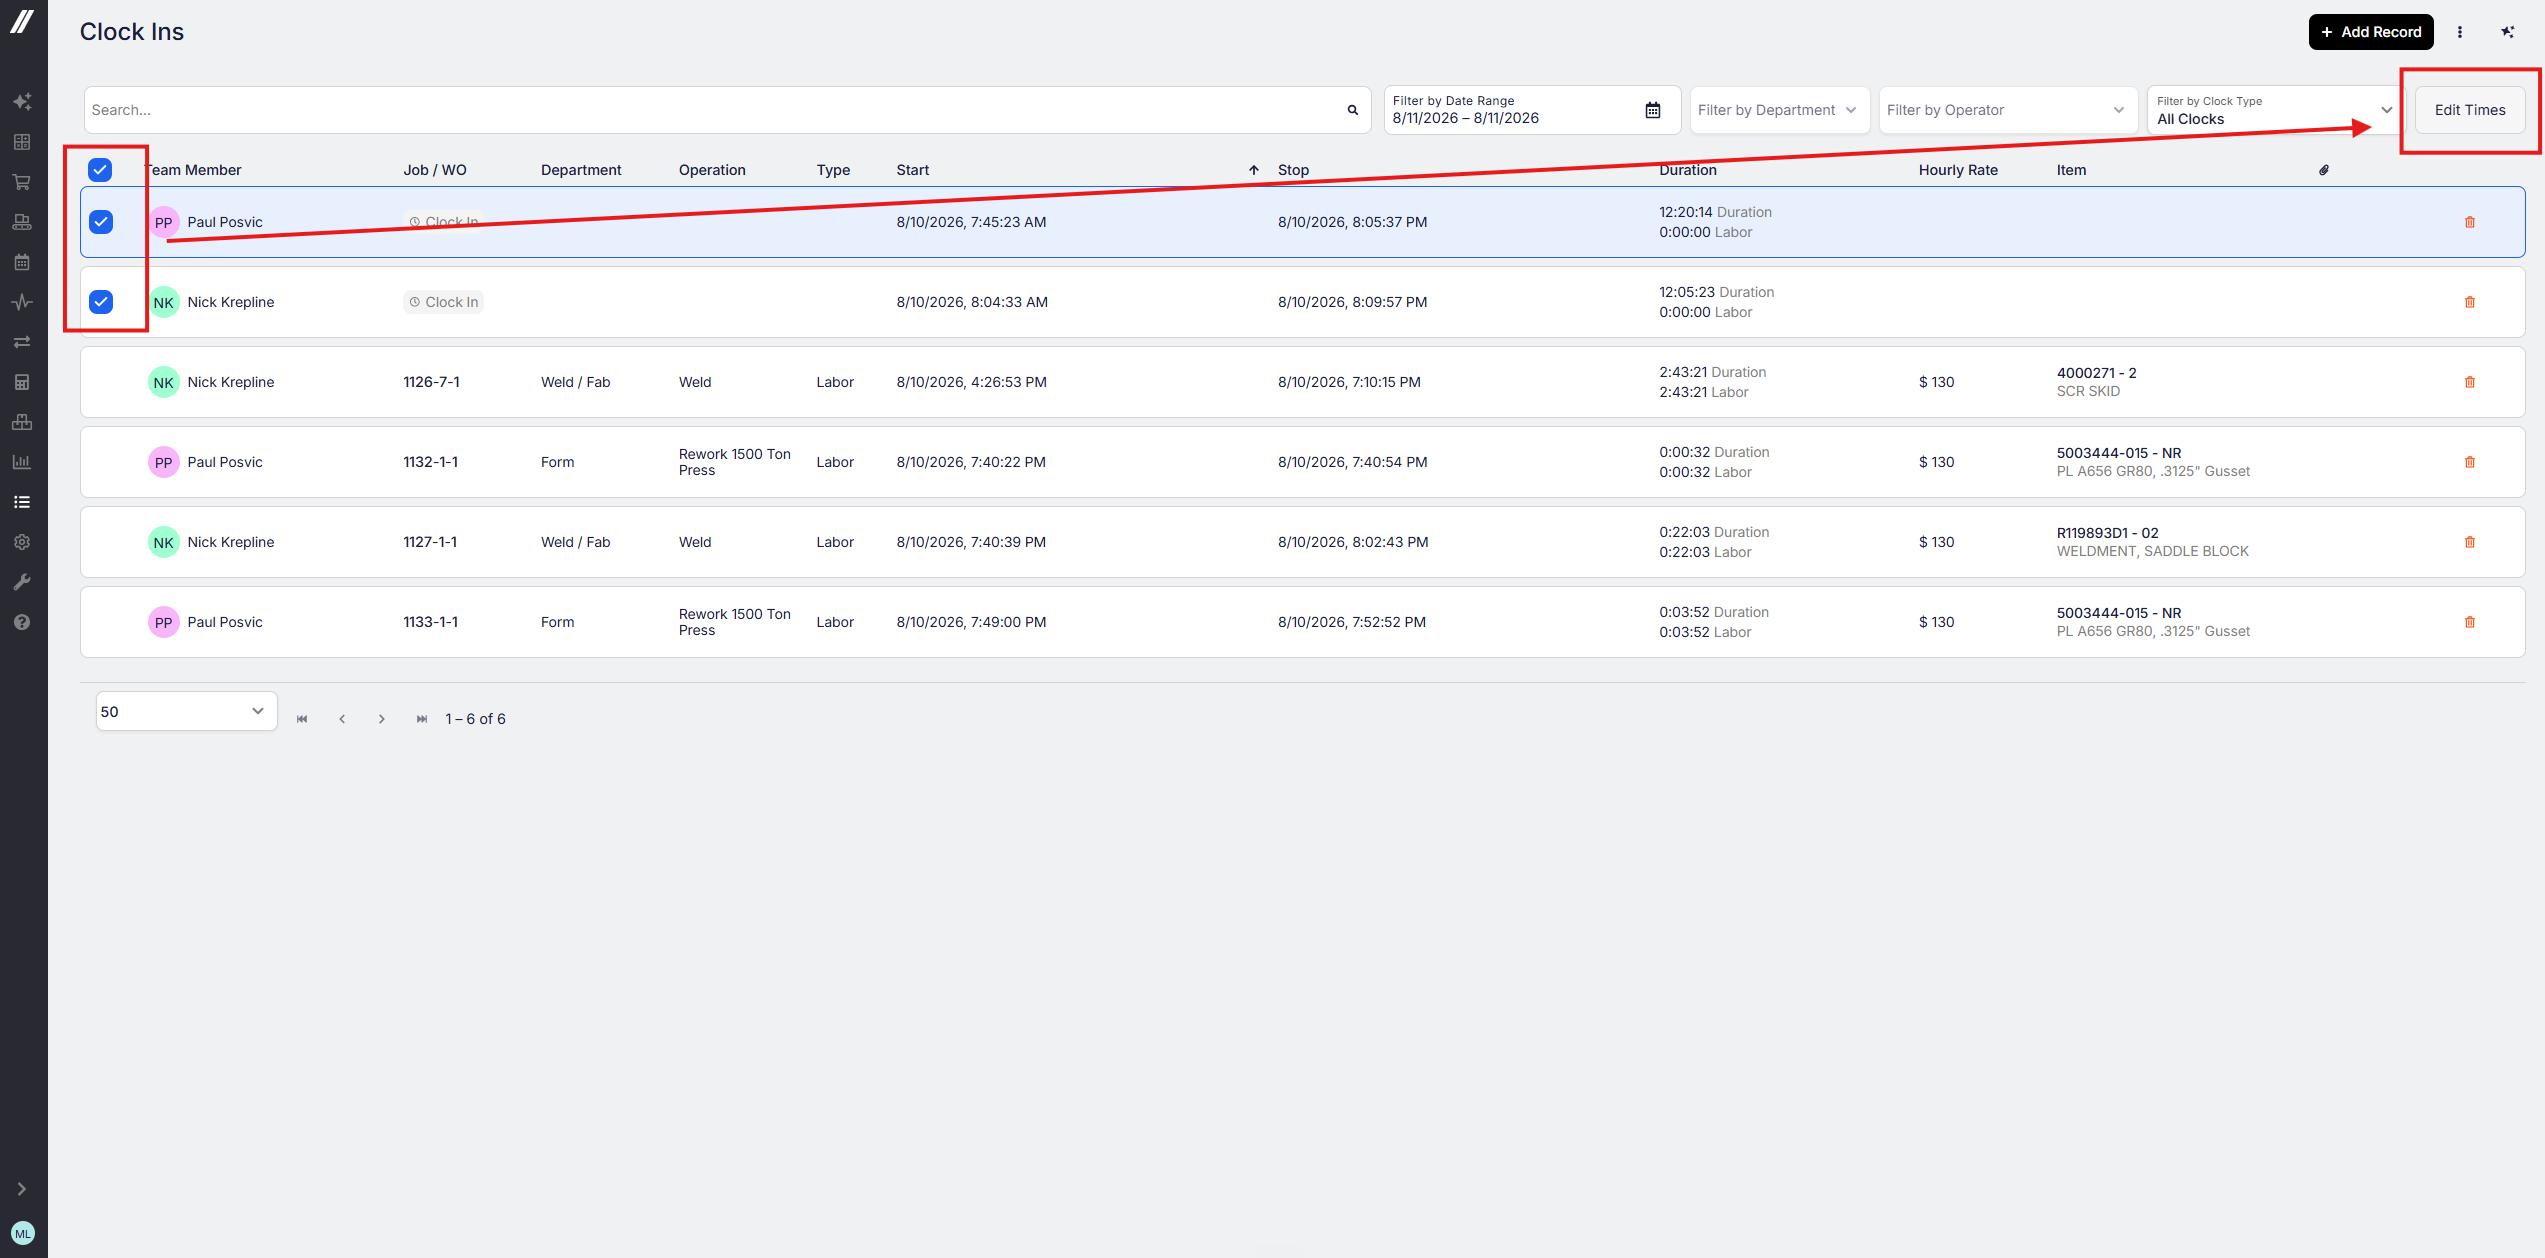Sort by the Team Member column header
Viewport: 2545px width, 1258px height.
click(193, 170)
